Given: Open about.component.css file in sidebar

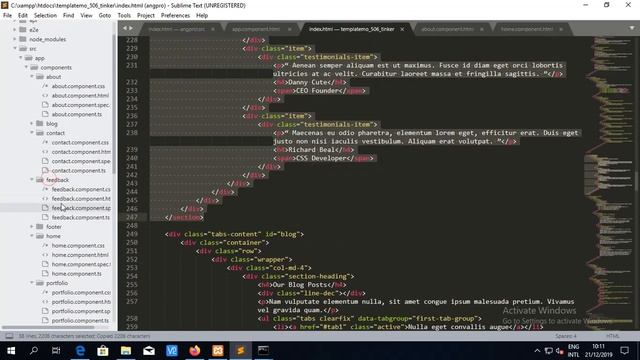Looking at the screenshot, I should 78,86.
